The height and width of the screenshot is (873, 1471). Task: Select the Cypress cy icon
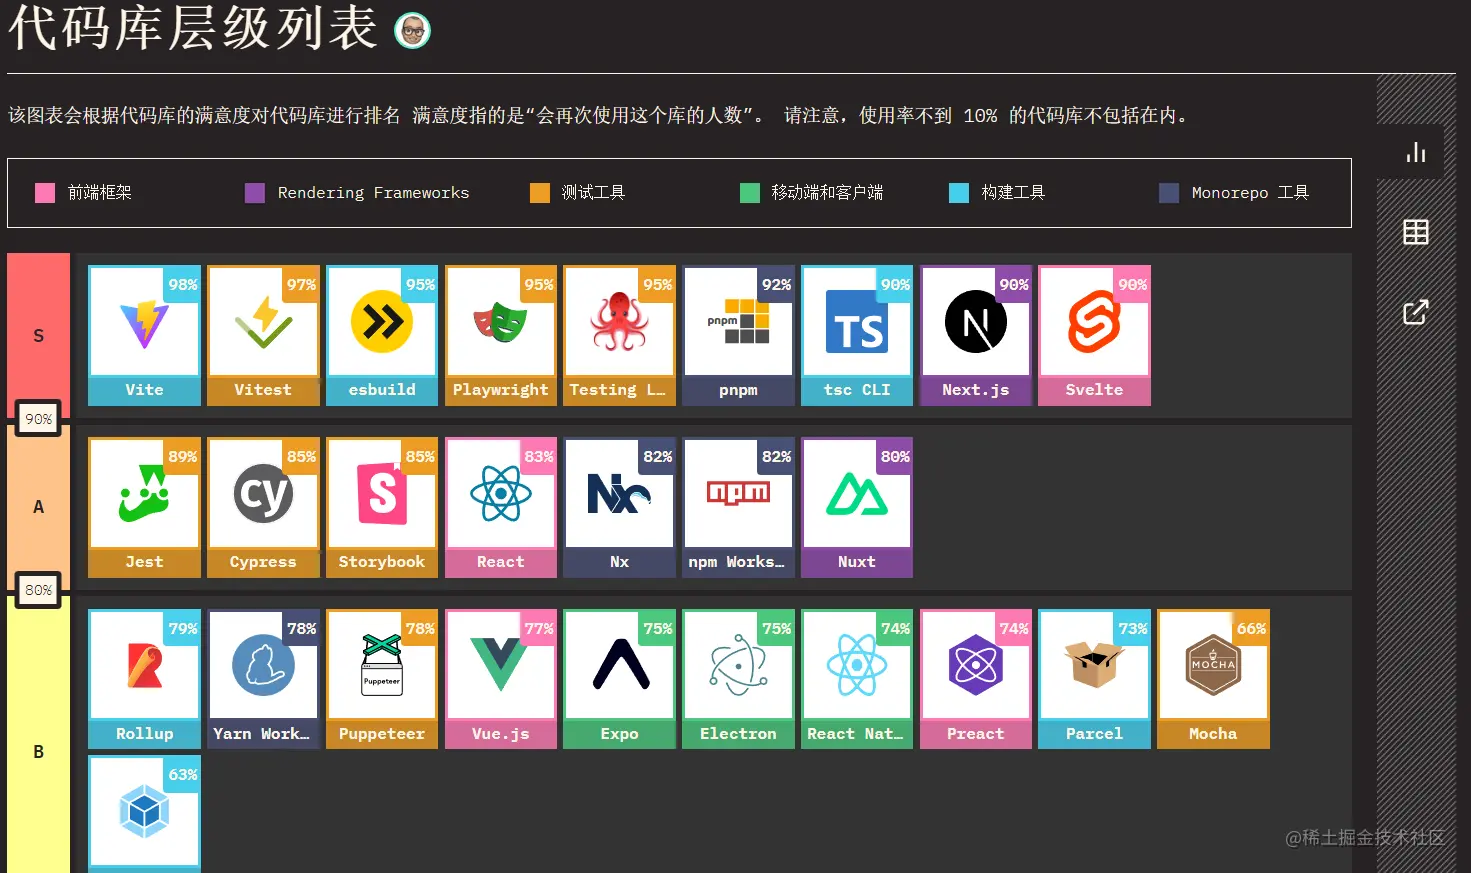point(263,494)
